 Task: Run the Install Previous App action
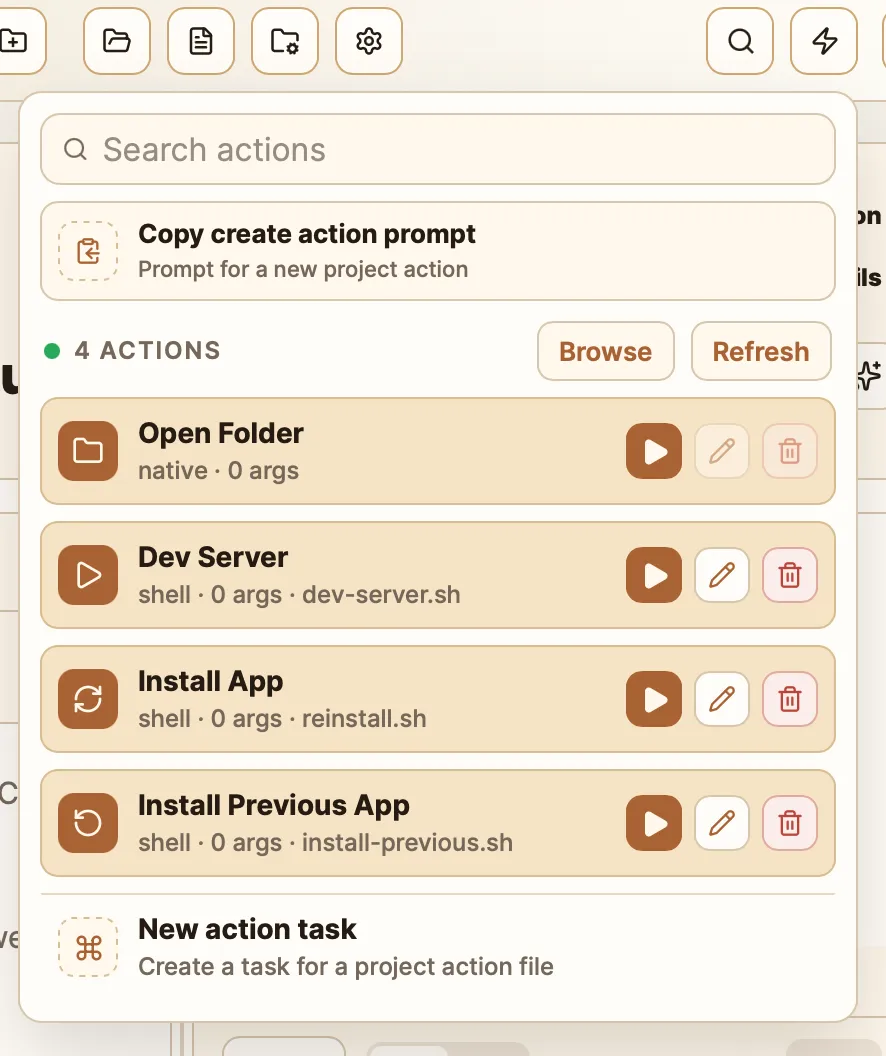click(x=654, y=823)
